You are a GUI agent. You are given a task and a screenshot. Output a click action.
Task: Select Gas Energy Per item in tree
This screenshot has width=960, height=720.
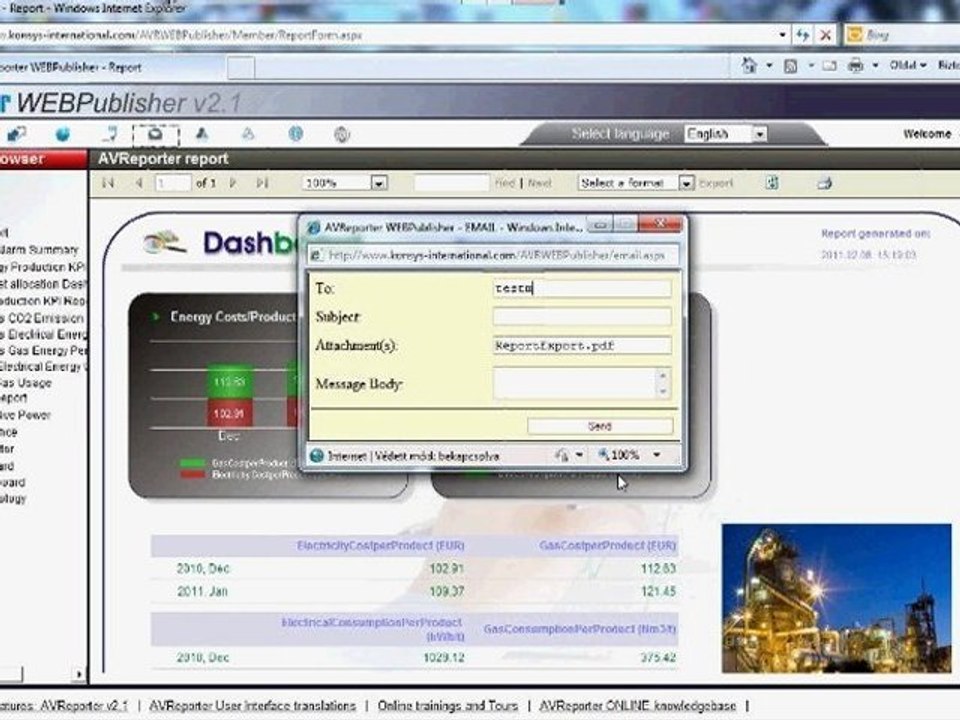click(x=43, y=350)
